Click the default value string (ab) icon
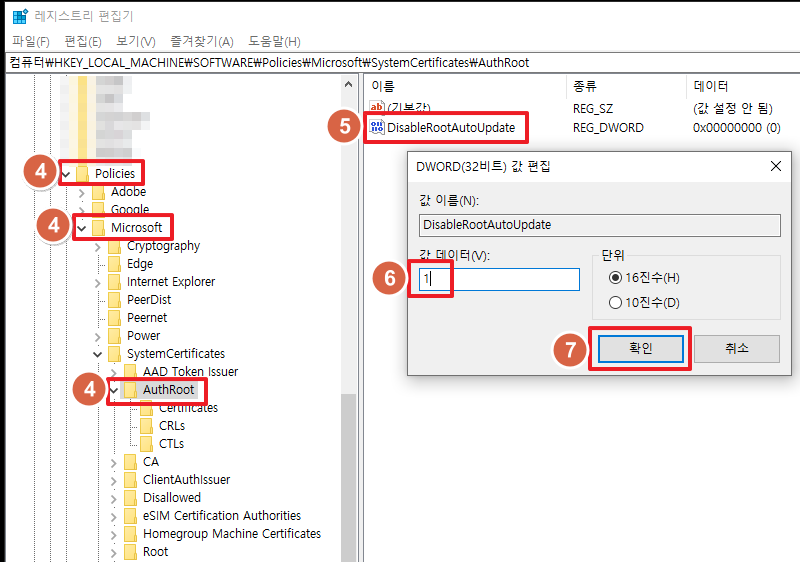Screen dimensions: 800x562 [x=377, y=106]
